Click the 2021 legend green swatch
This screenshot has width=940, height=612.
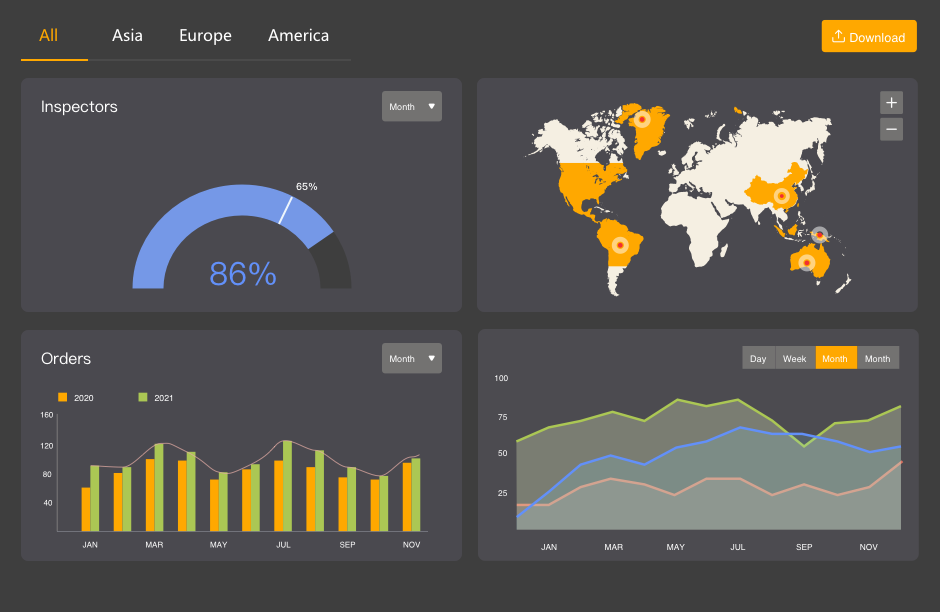143,397
